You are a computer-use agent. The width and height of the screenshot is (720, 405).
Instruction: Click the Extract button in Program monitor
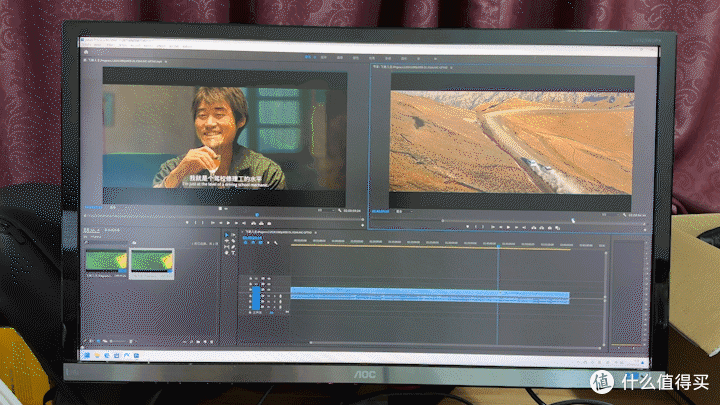pos(542,228)
